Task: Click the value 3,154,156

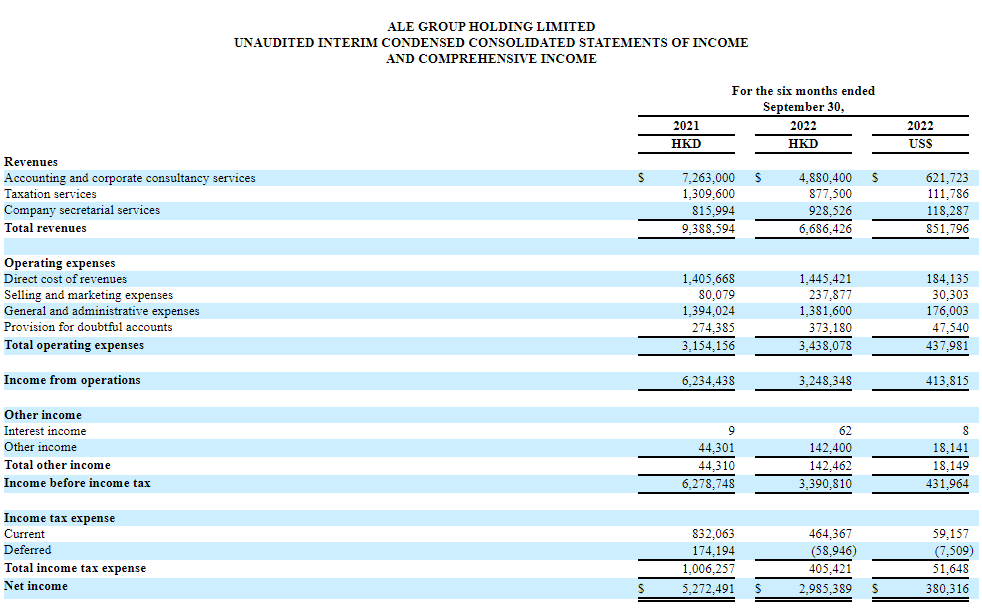Action: pos(708,346)
